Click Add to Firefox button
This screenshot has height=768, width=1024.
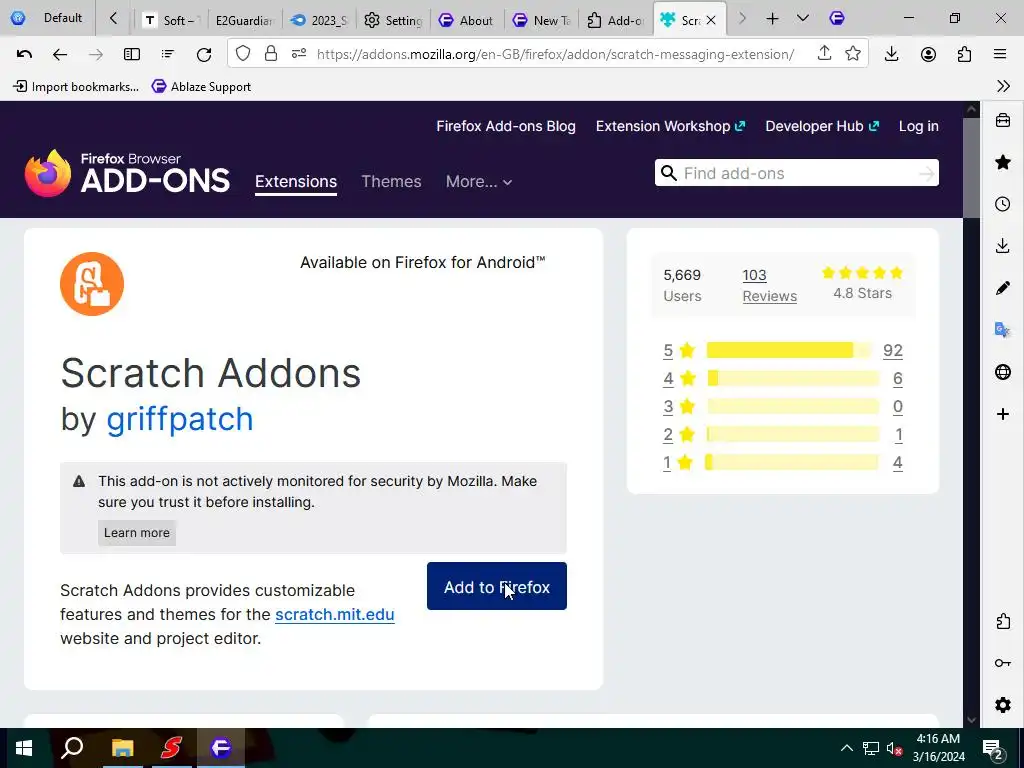pos(497,586)
